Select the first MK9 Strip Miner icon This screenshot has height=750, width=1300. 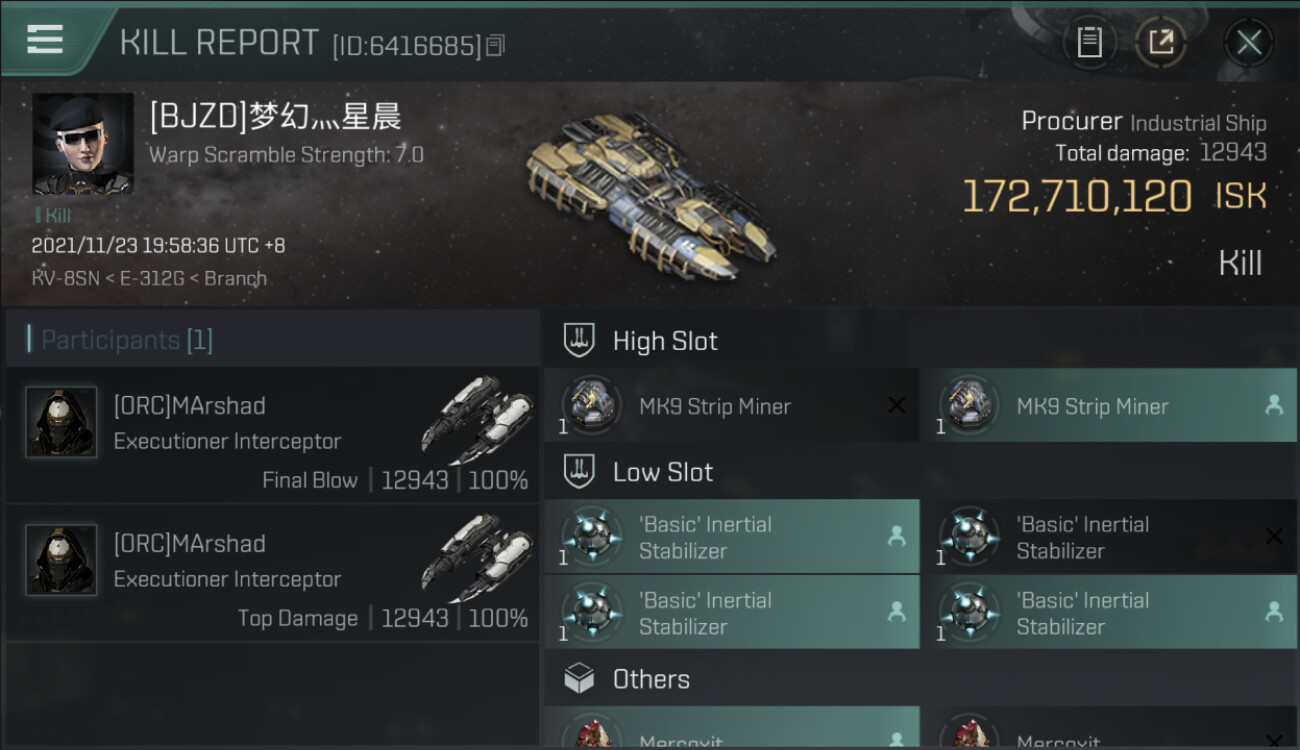click(x=590, y=405)
